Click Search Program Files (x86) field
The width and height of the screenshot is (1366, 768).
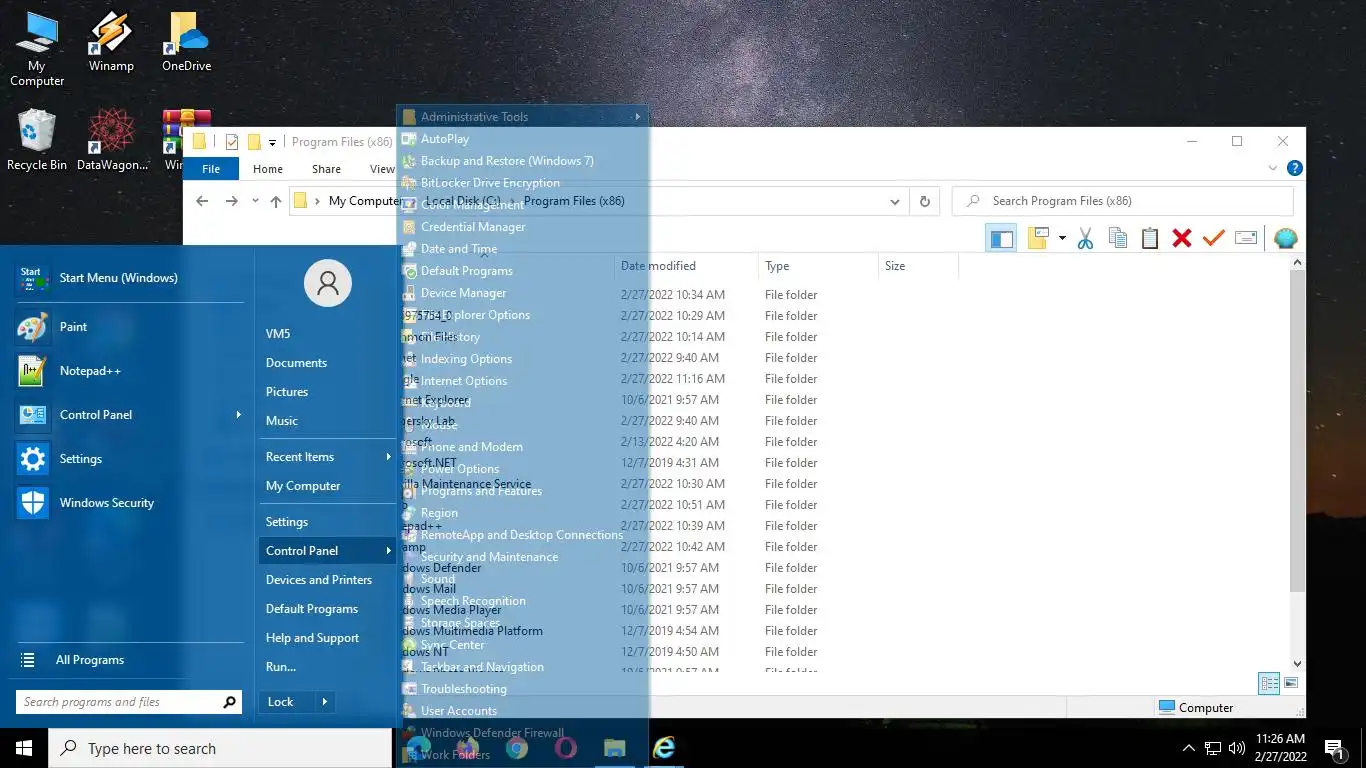[1122, 201]
